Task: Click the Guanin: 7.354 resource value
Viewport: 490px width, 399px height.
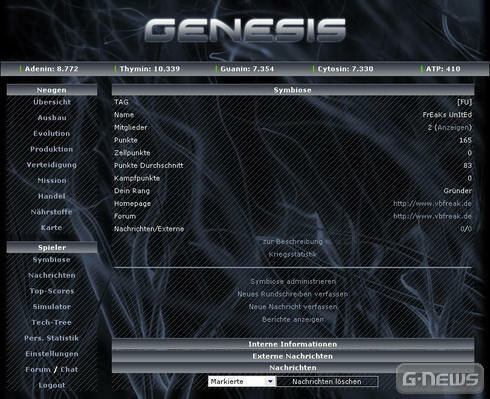Action: click(x=247, y=69)
